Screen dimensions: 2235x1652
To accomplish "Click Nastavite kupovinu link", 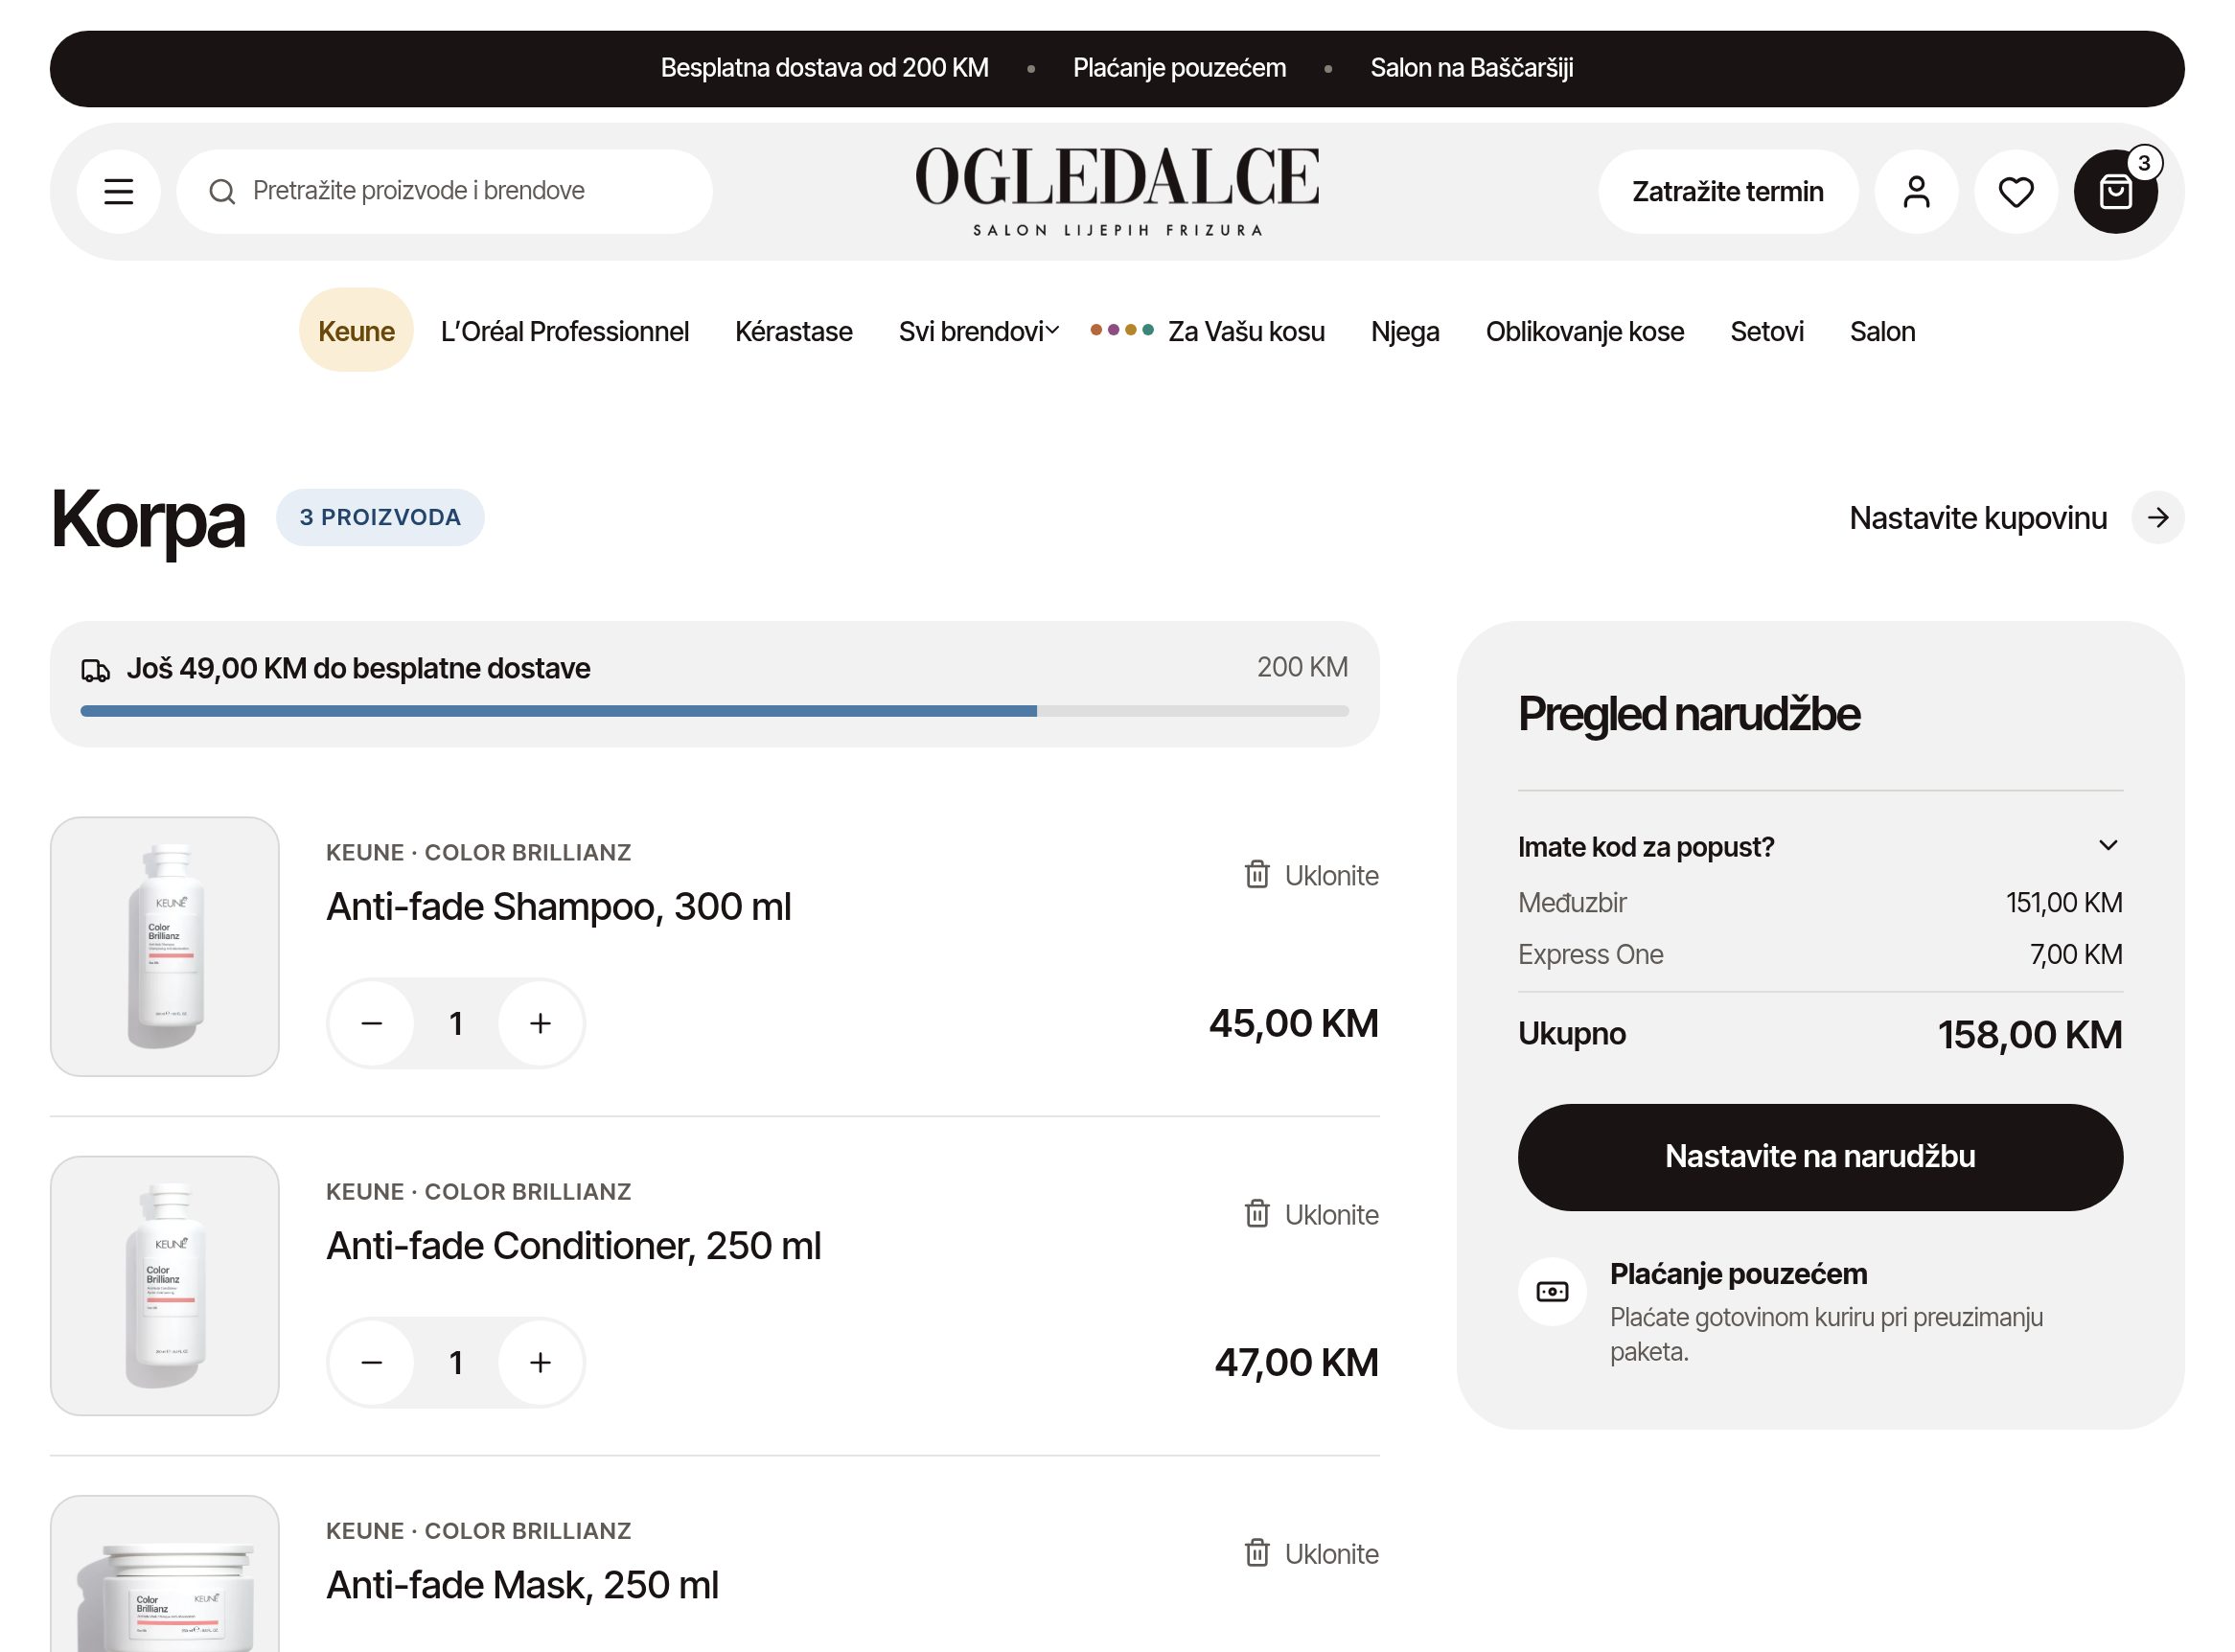I will point(1978,517).
